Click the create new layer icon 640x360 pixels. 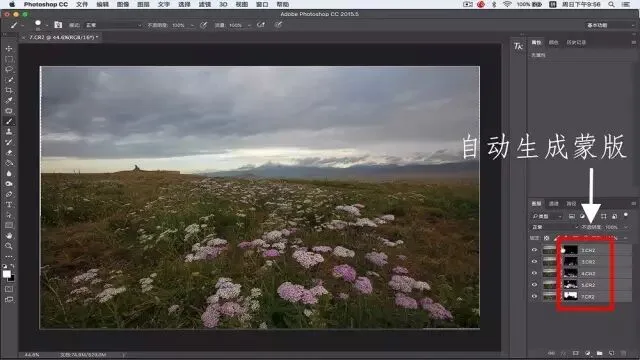pyautogui.click(x=611, y=353)
